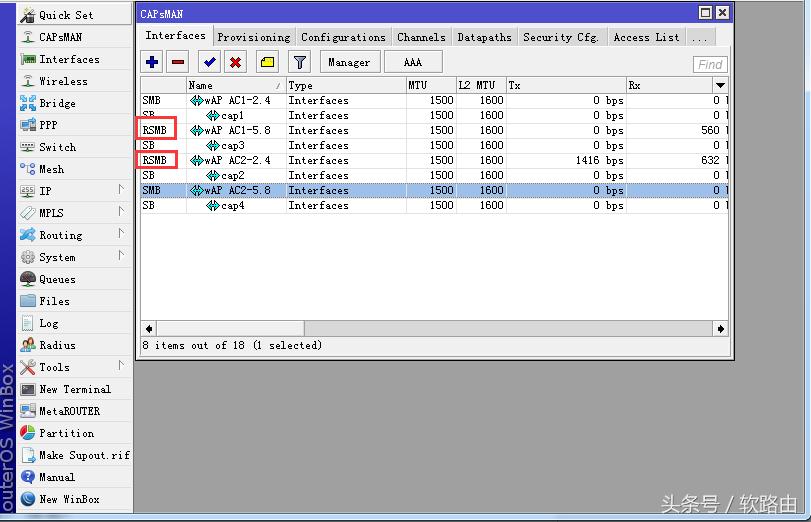The image size is (811, 522).
Task: Open Queues in the sidebar
Action: click(x=75, y=279)
